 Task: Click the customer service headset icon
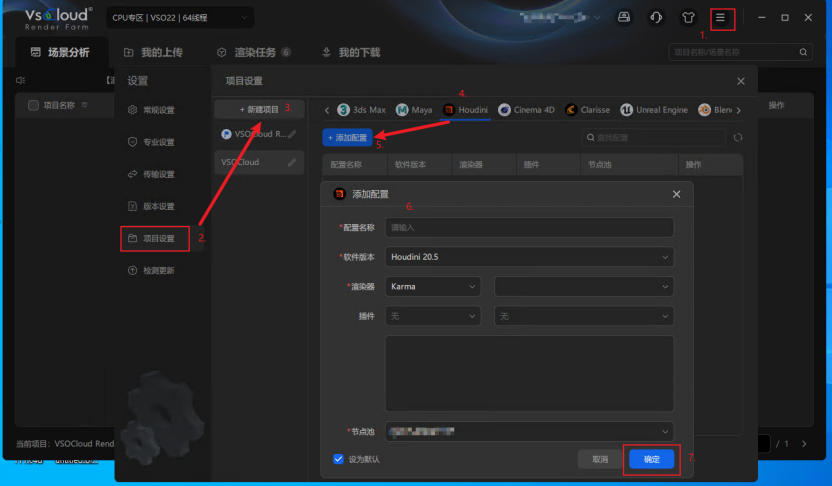pos(656,18)
